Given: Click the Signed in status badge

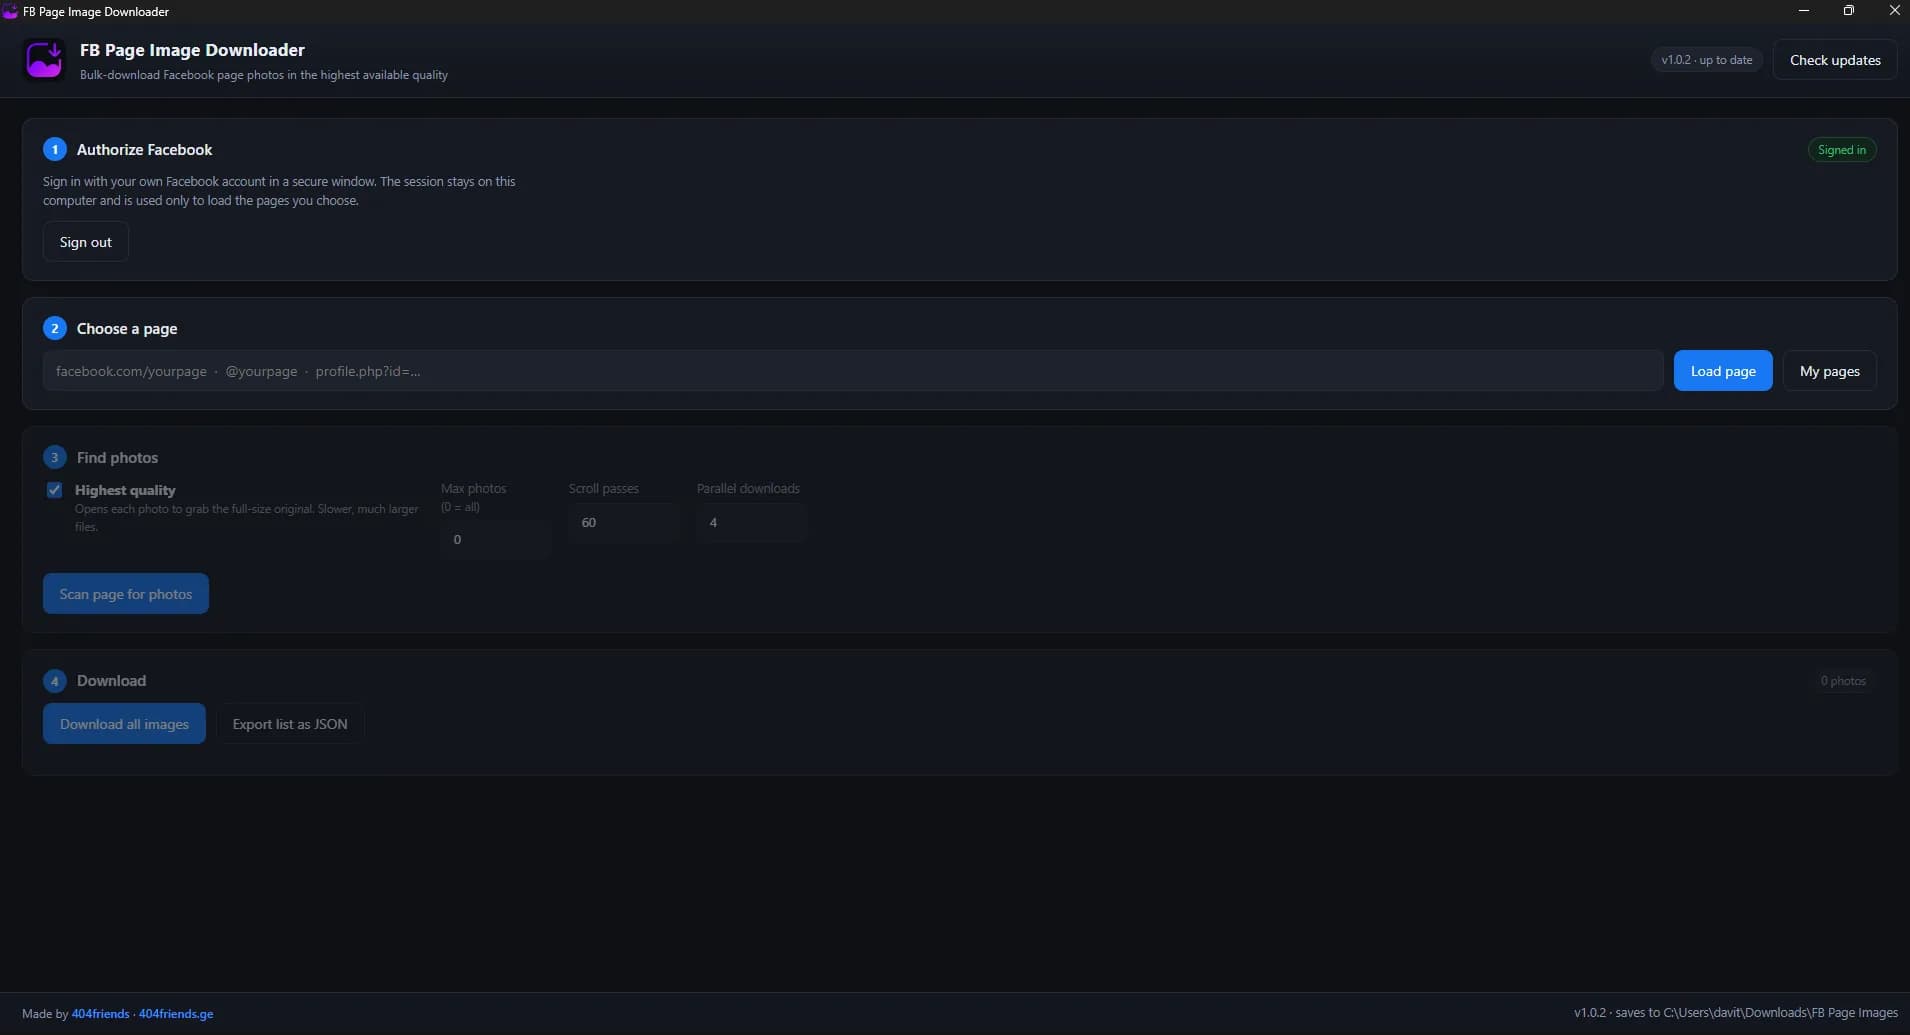Looking at the screenshot, I should tap(1841, 150).
